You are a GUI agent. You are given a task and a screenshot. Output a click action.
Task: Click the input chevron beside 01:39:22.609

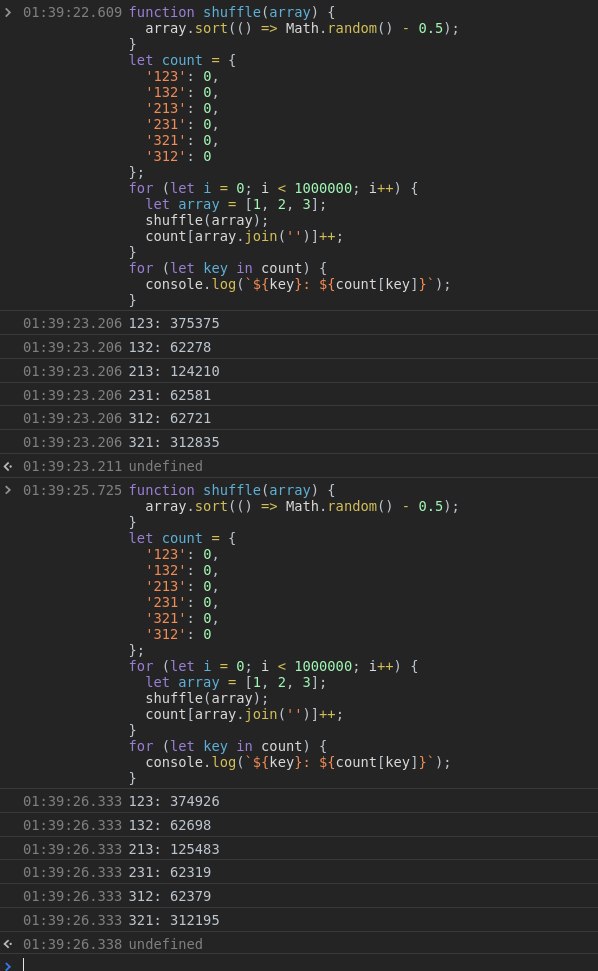(x=7, y=12)
